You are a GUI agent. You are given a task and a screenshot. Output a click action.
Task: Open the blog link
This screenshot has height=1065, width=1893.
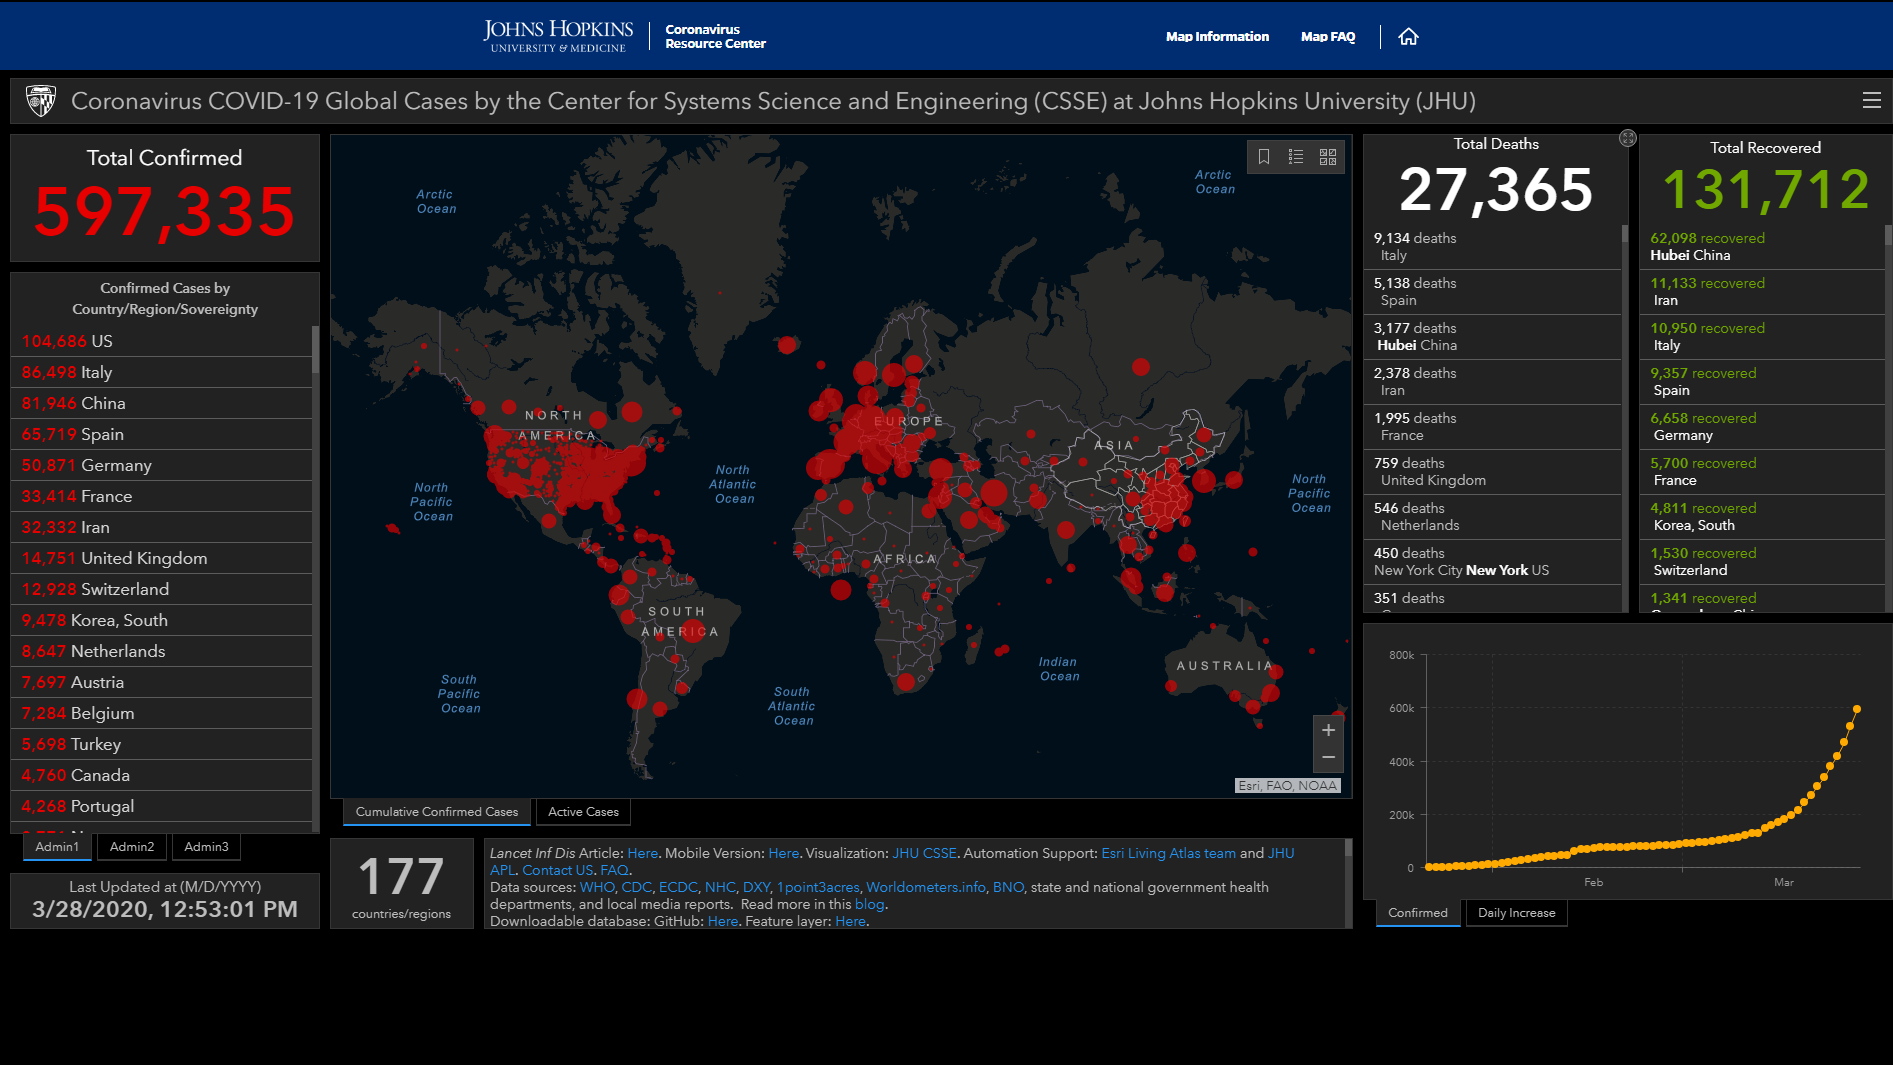(x=869, y=904)
